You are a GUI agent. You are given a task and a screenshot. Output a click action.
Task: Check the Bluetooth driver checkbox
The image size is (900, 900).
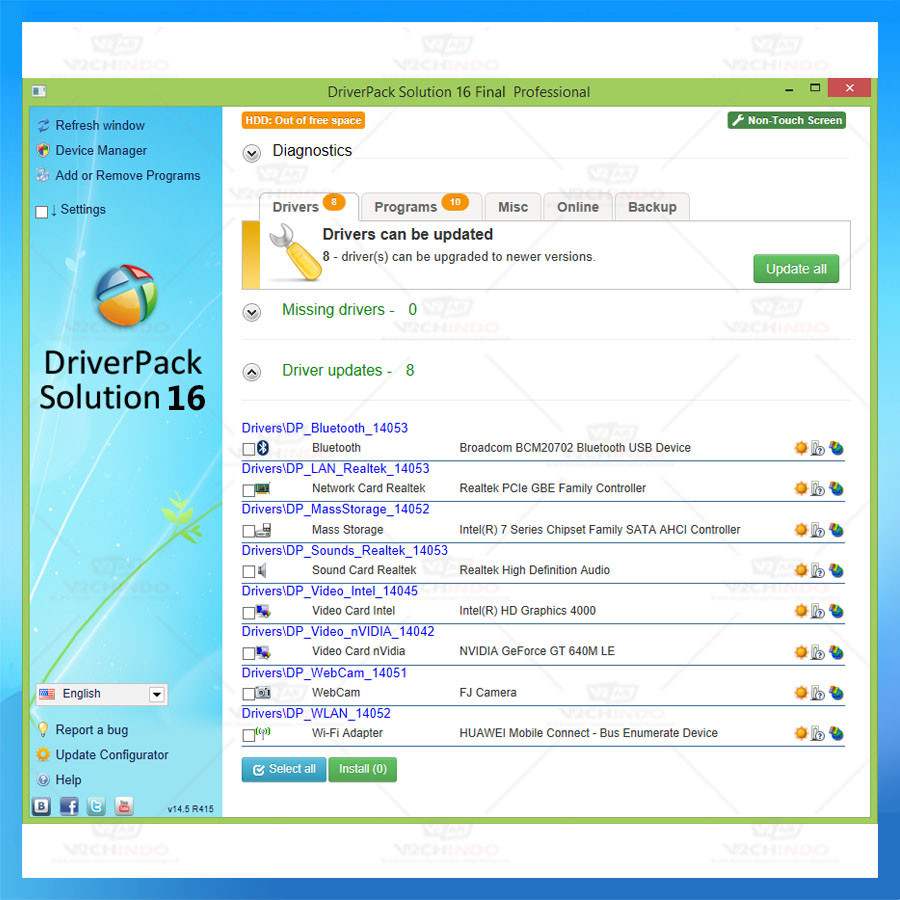tap(249, 449)
